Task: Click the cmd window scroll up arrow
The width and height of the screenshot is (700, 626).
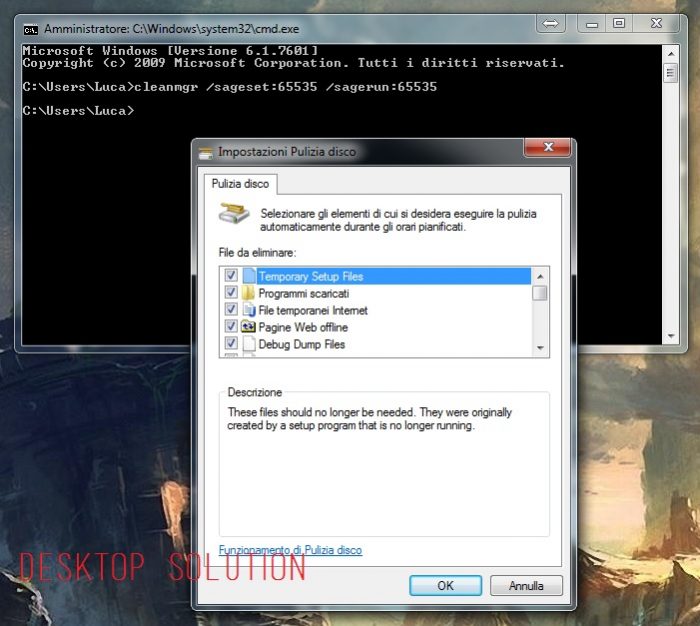Action: (x=671, y=54)
